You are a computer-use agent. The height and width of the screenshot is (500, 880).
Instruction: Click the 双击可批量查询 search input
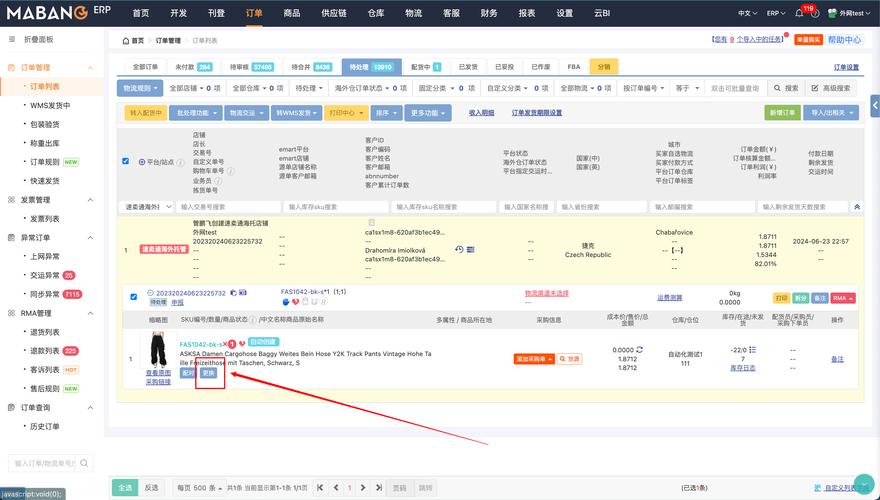tap(734, 88)
